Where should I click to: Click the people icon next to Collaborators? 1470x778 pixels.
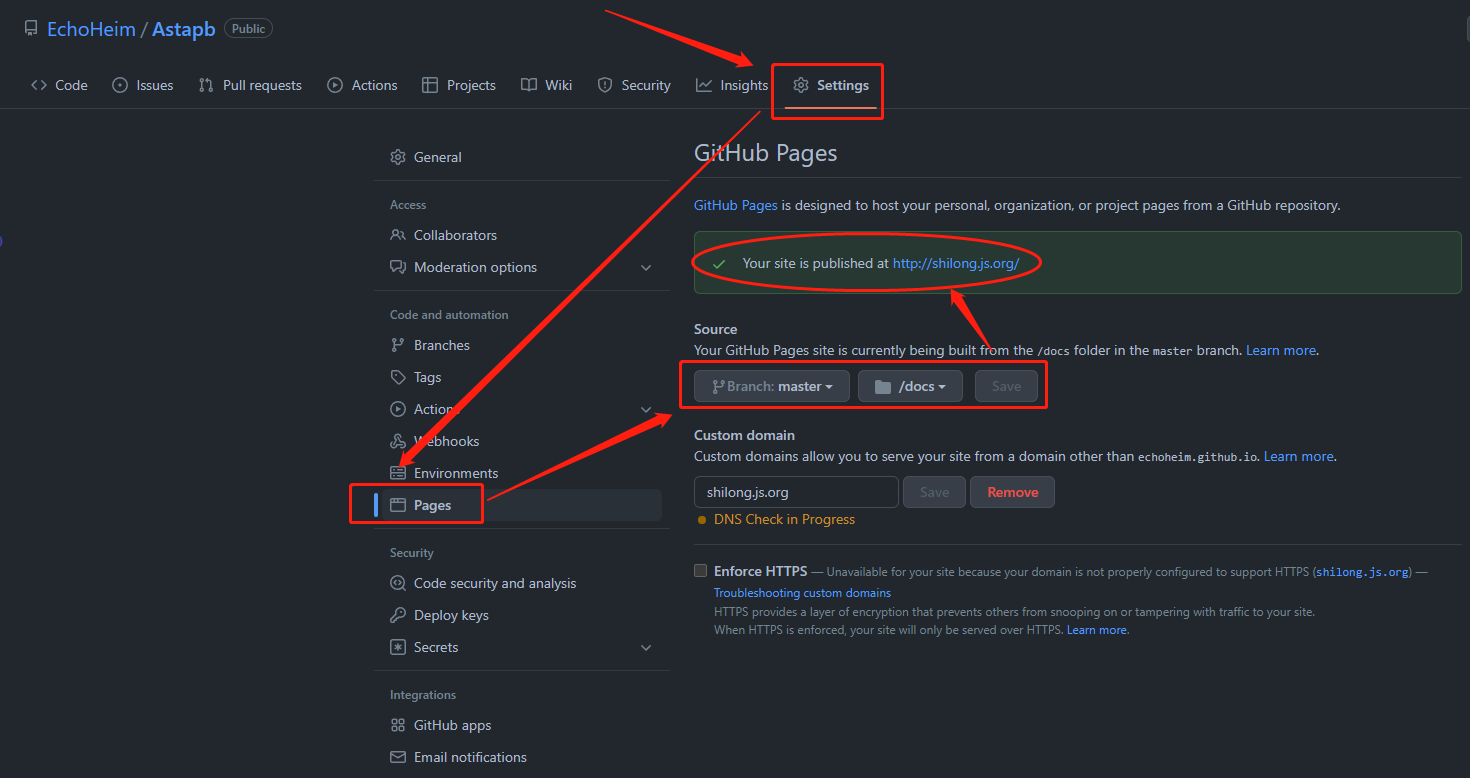(398, 235)
